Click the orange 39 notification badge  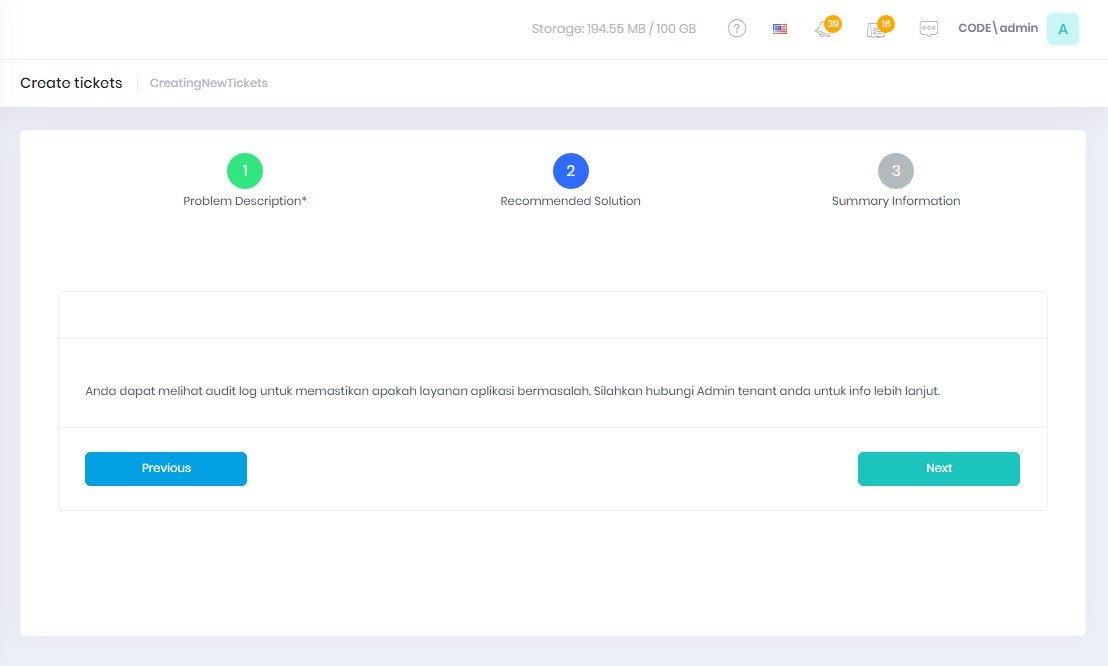(x=833, y=23)
